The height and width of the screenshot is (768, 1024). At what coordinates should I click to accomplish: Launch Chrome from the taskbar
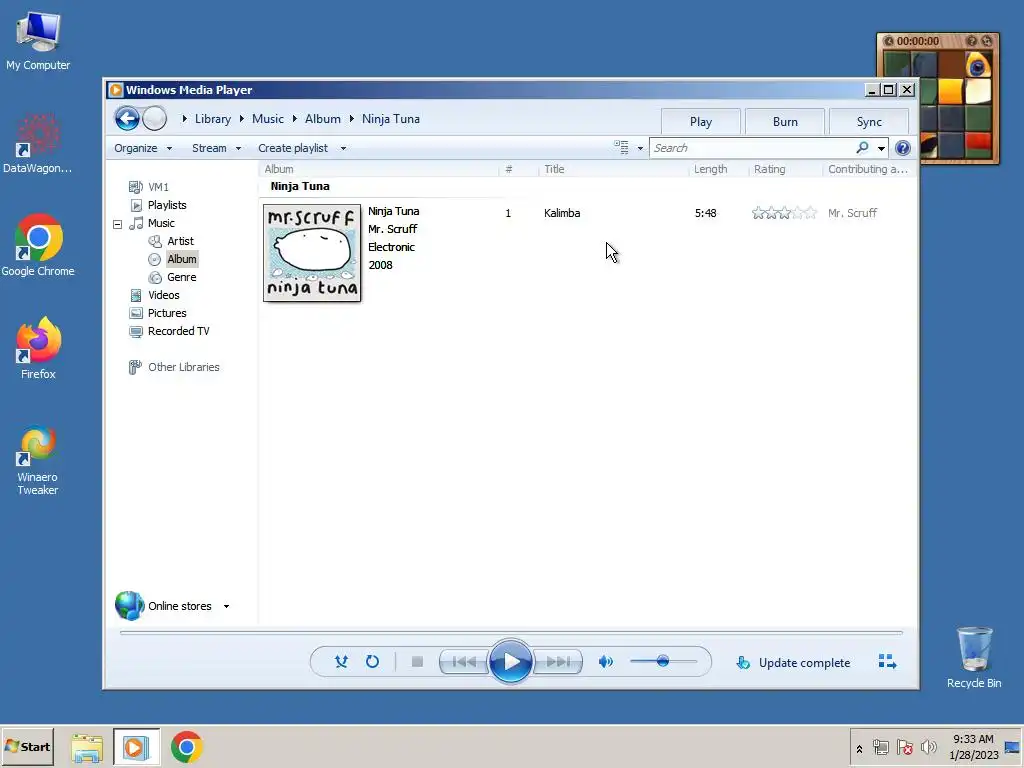coord(187,747)
